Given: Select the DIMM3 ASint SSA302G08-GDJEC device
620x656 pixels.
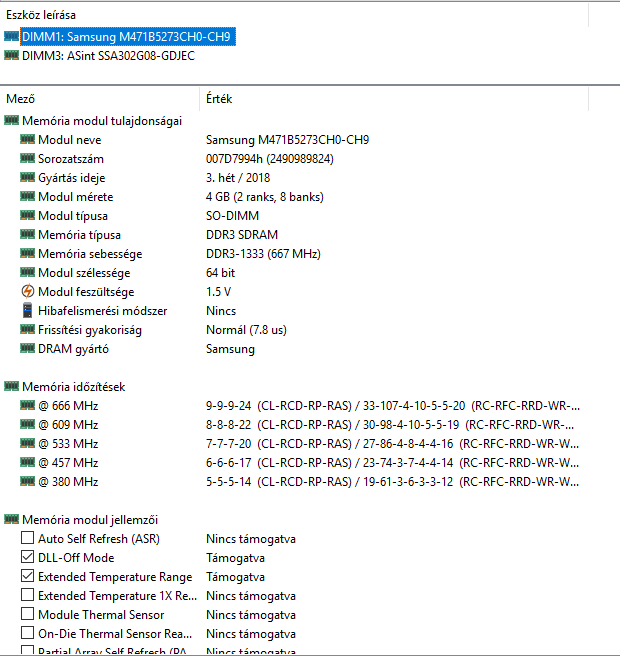Looking at the screenshot, I should (108, 56).
